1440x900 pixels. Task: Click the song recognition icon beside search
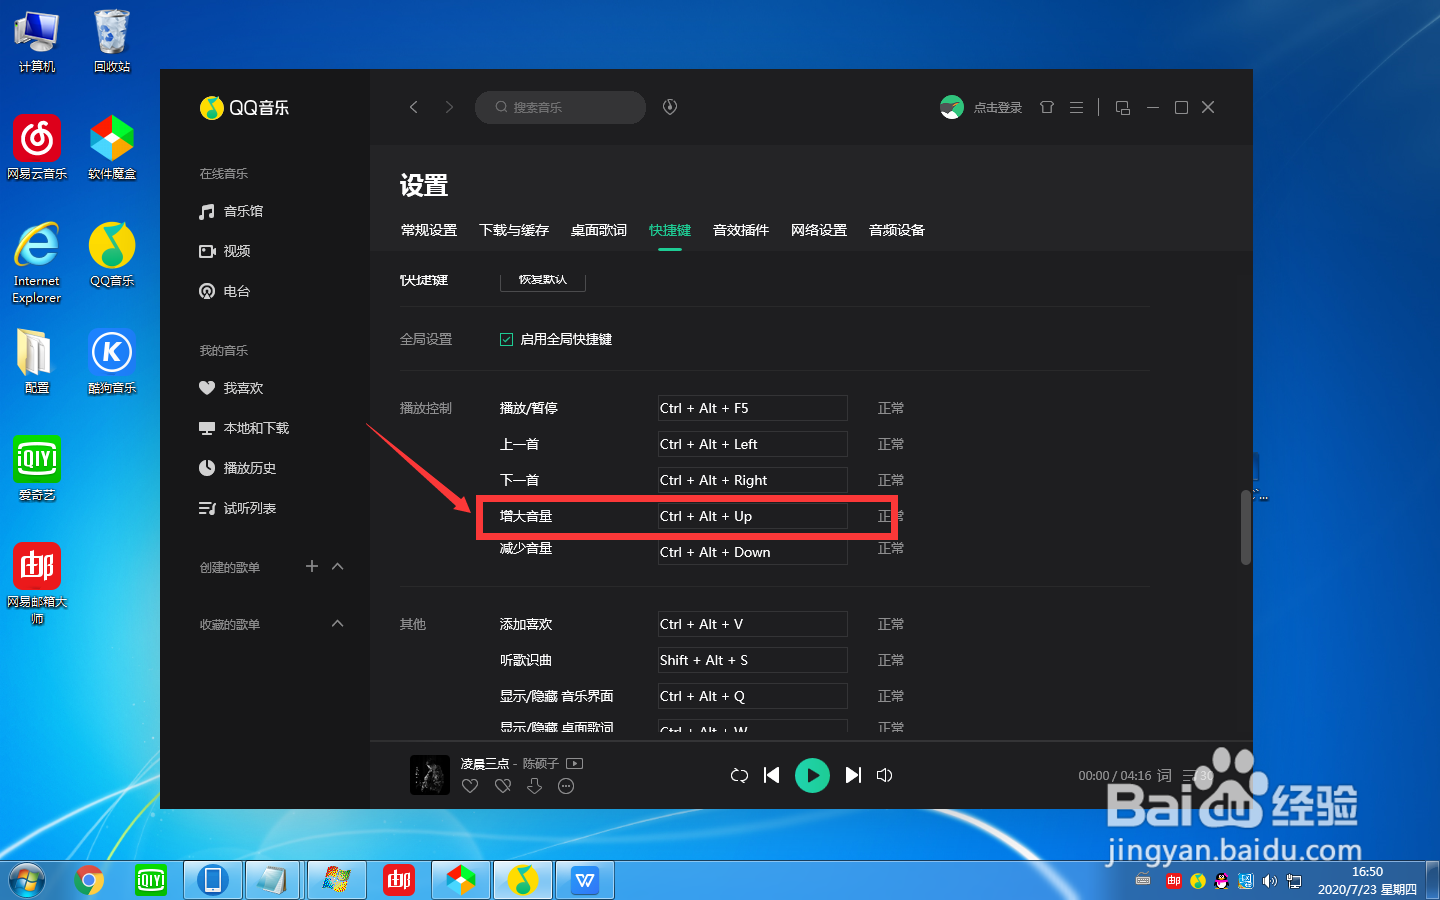[670, 107]
